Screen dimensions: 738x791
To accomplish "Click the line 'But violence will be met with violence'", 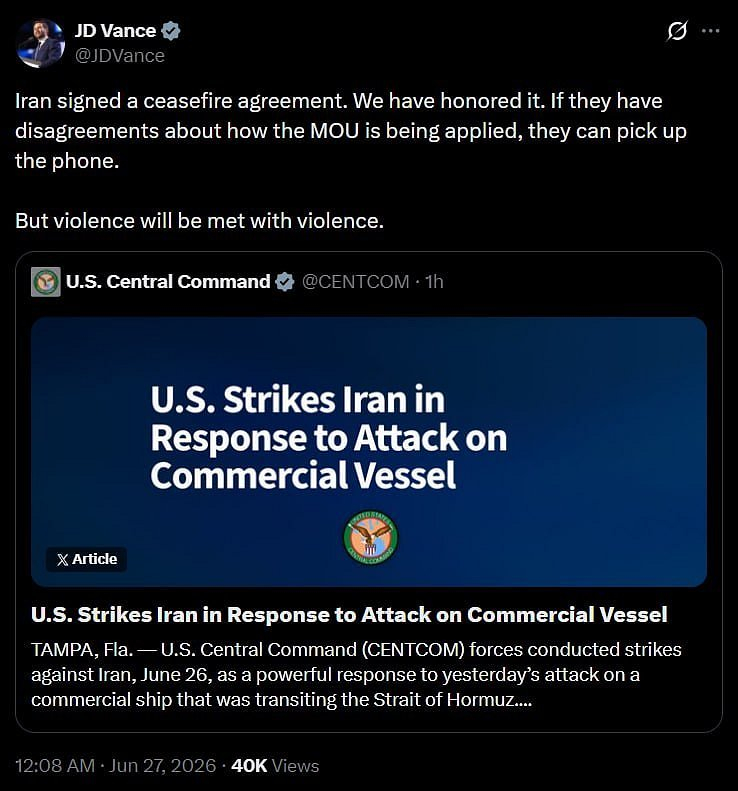I will tap(199, 221).
